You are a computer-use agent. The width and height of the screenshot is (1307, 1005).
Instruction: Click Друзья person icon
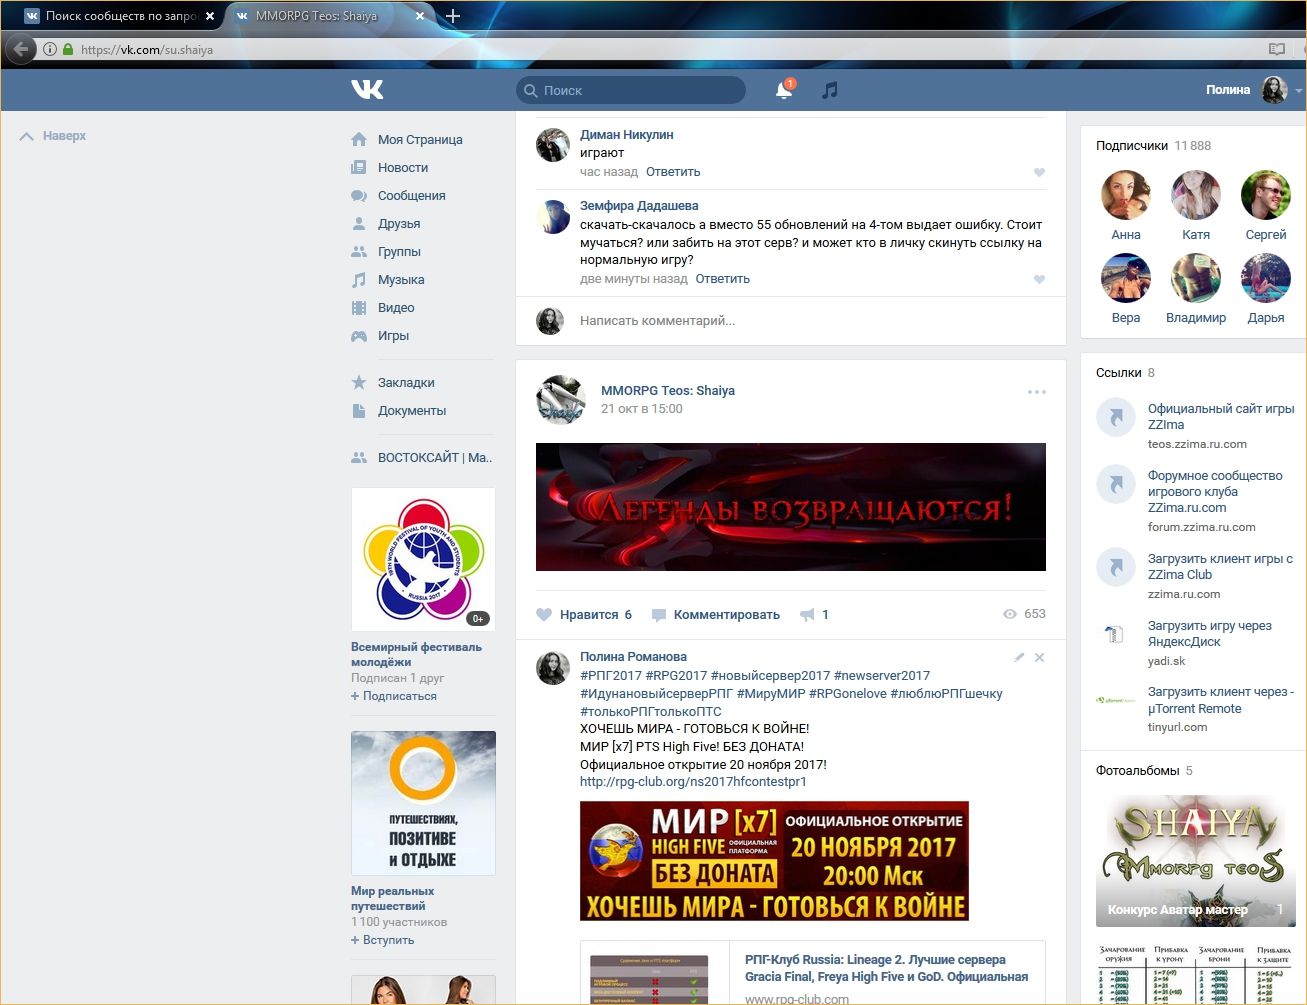tap(359, 224)
